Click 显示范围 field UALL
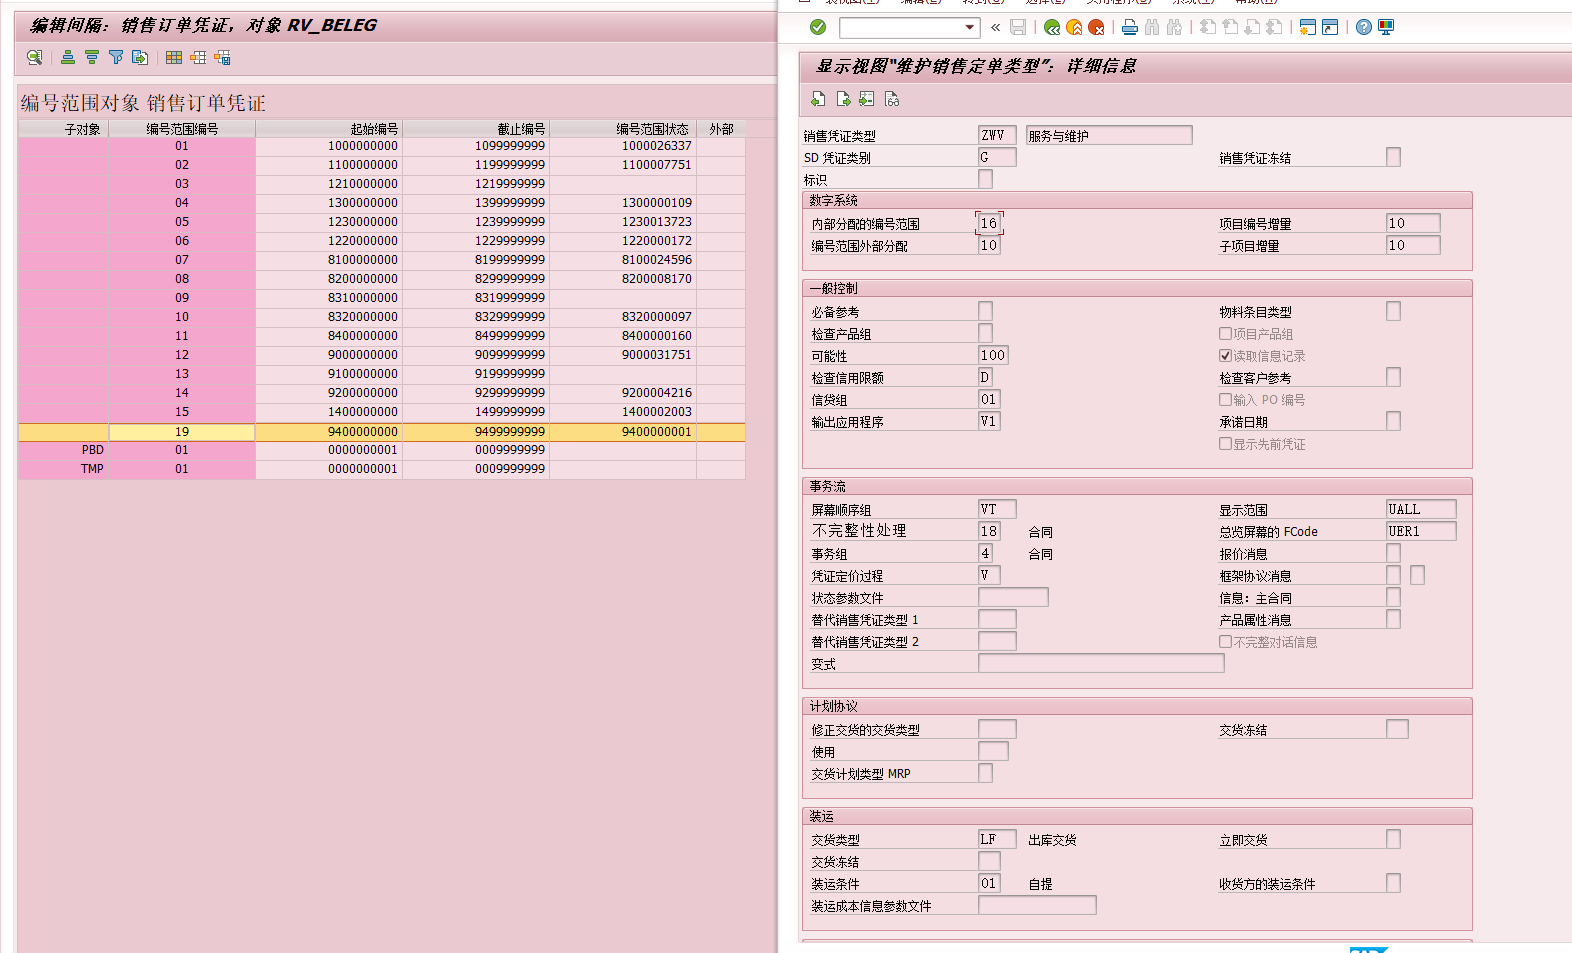The image size is (1572, 953). [1421, 509]
